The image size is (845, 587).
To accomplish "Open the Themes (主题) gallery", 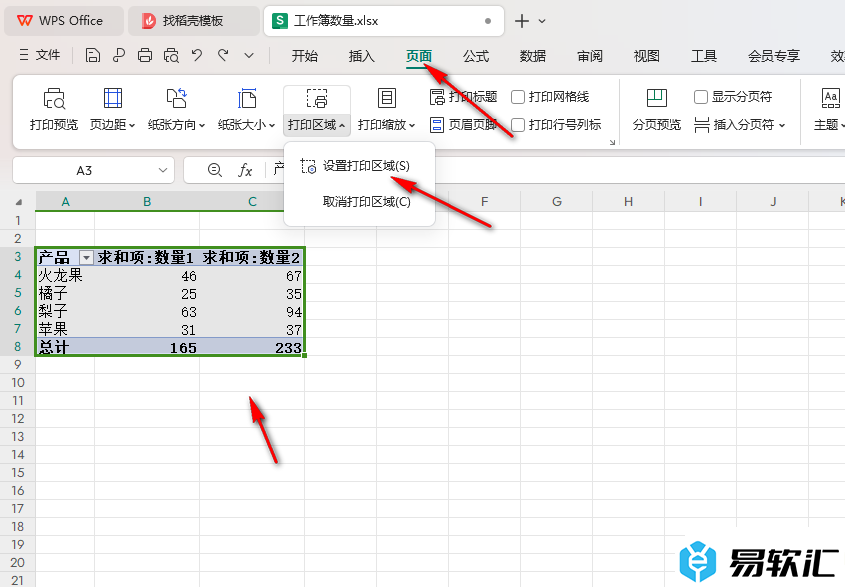I will click(x=829, y=109).
